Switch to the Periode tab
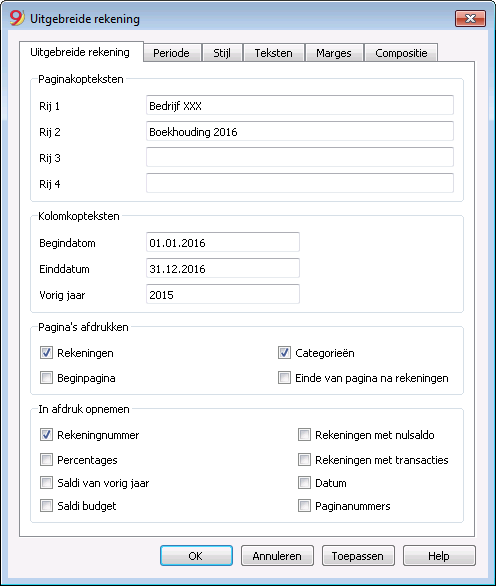 click(x=171, y=53)
